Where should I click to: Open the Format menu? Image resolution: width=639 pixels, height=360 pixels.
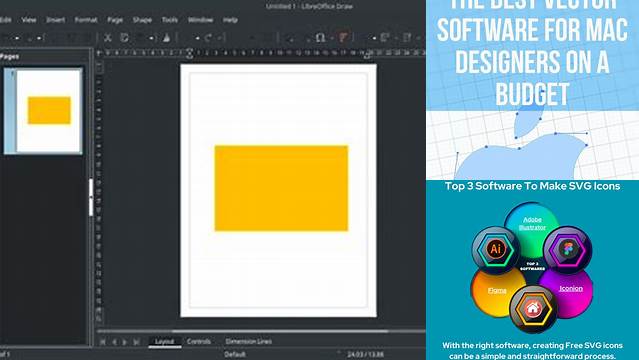[86, 20]
